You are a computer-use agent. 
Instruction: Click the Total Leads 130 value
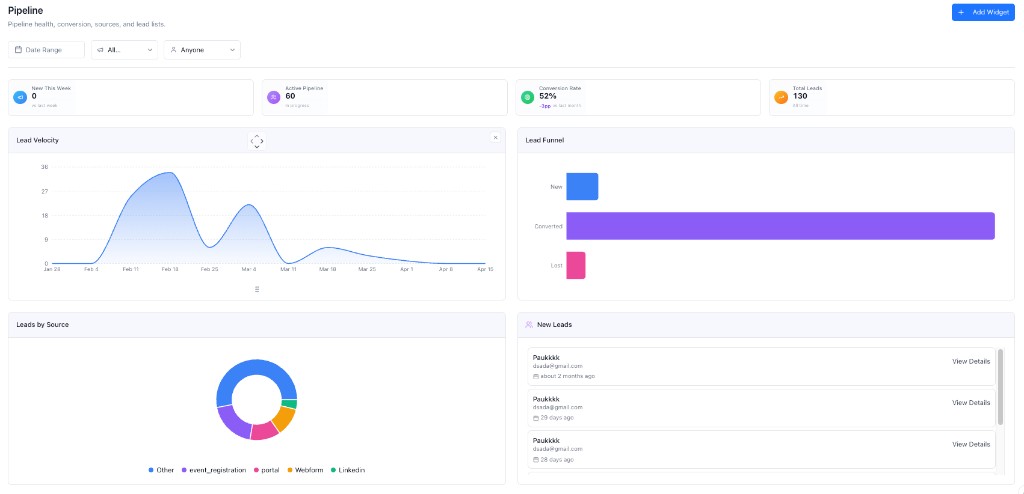800,96
